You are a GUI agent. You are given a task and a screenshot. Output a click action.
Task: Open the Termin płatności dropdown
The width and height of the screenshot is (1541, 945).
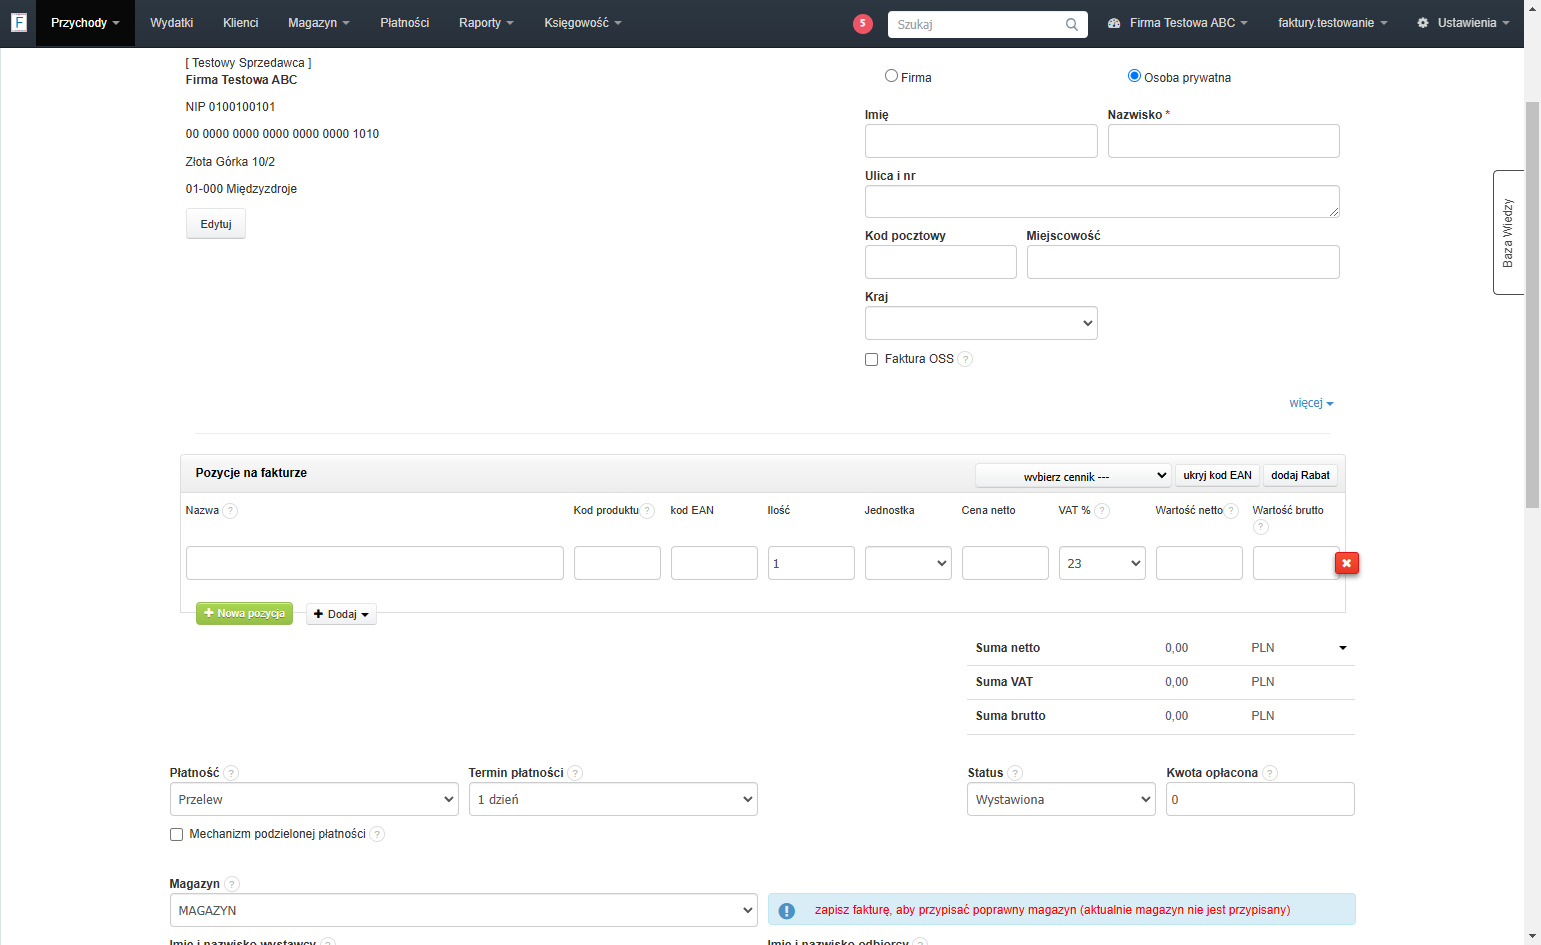coord(613,799)
